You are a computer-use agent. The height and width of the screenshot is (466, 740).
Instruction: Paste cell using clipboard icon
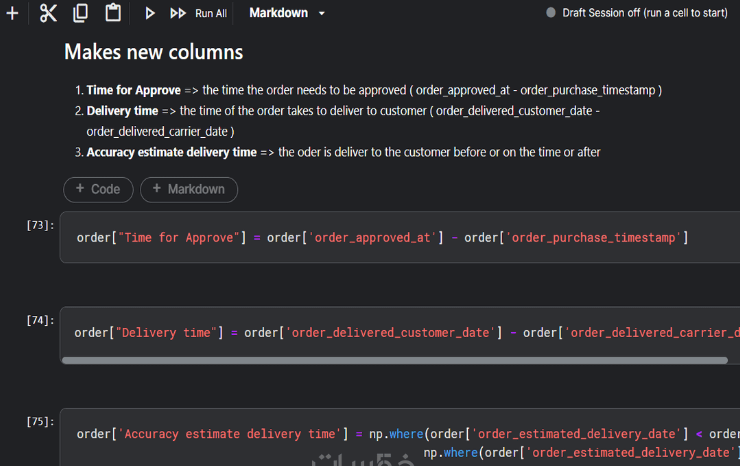point(113,13)
